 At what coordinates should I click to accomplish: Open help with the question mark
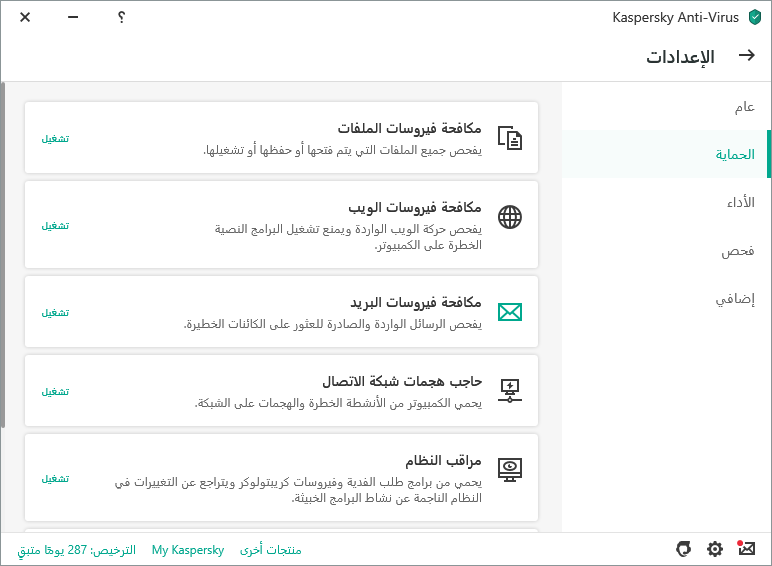[121, 17]
